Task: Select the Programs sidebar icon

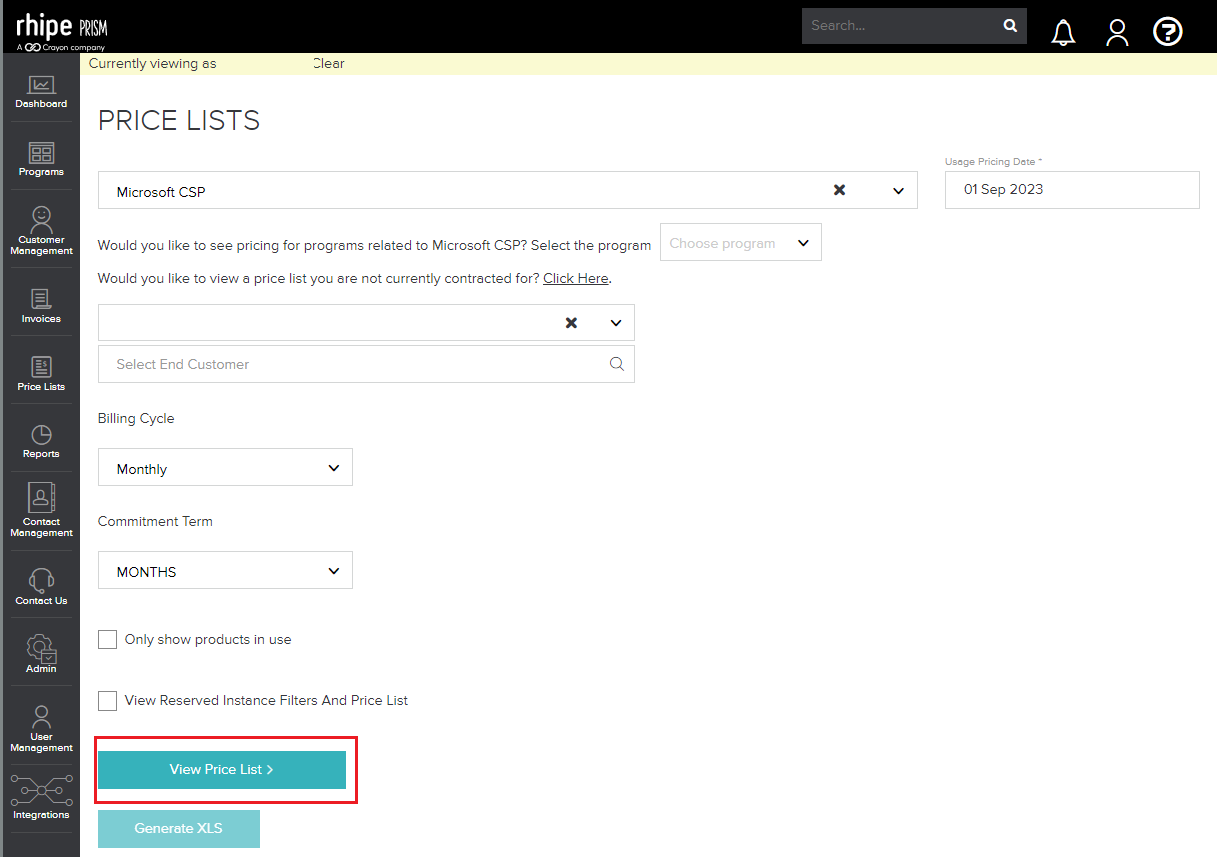Action: [x=41, y=158]
